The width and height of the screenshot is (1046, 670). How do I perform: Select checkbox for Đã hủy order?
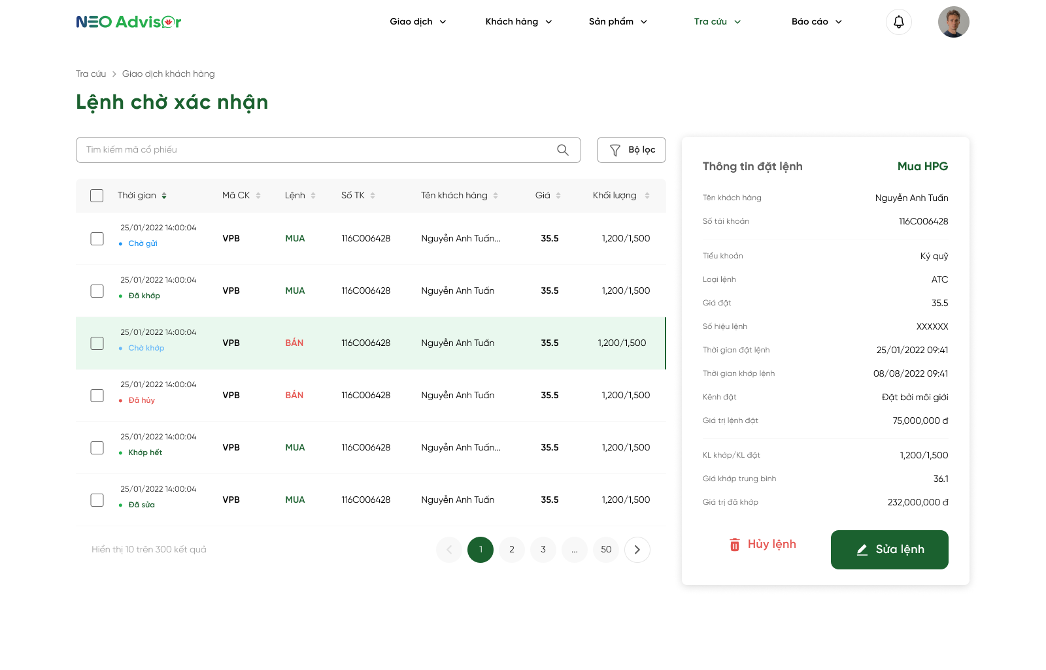pyautogui.click(x=97, y=395)
